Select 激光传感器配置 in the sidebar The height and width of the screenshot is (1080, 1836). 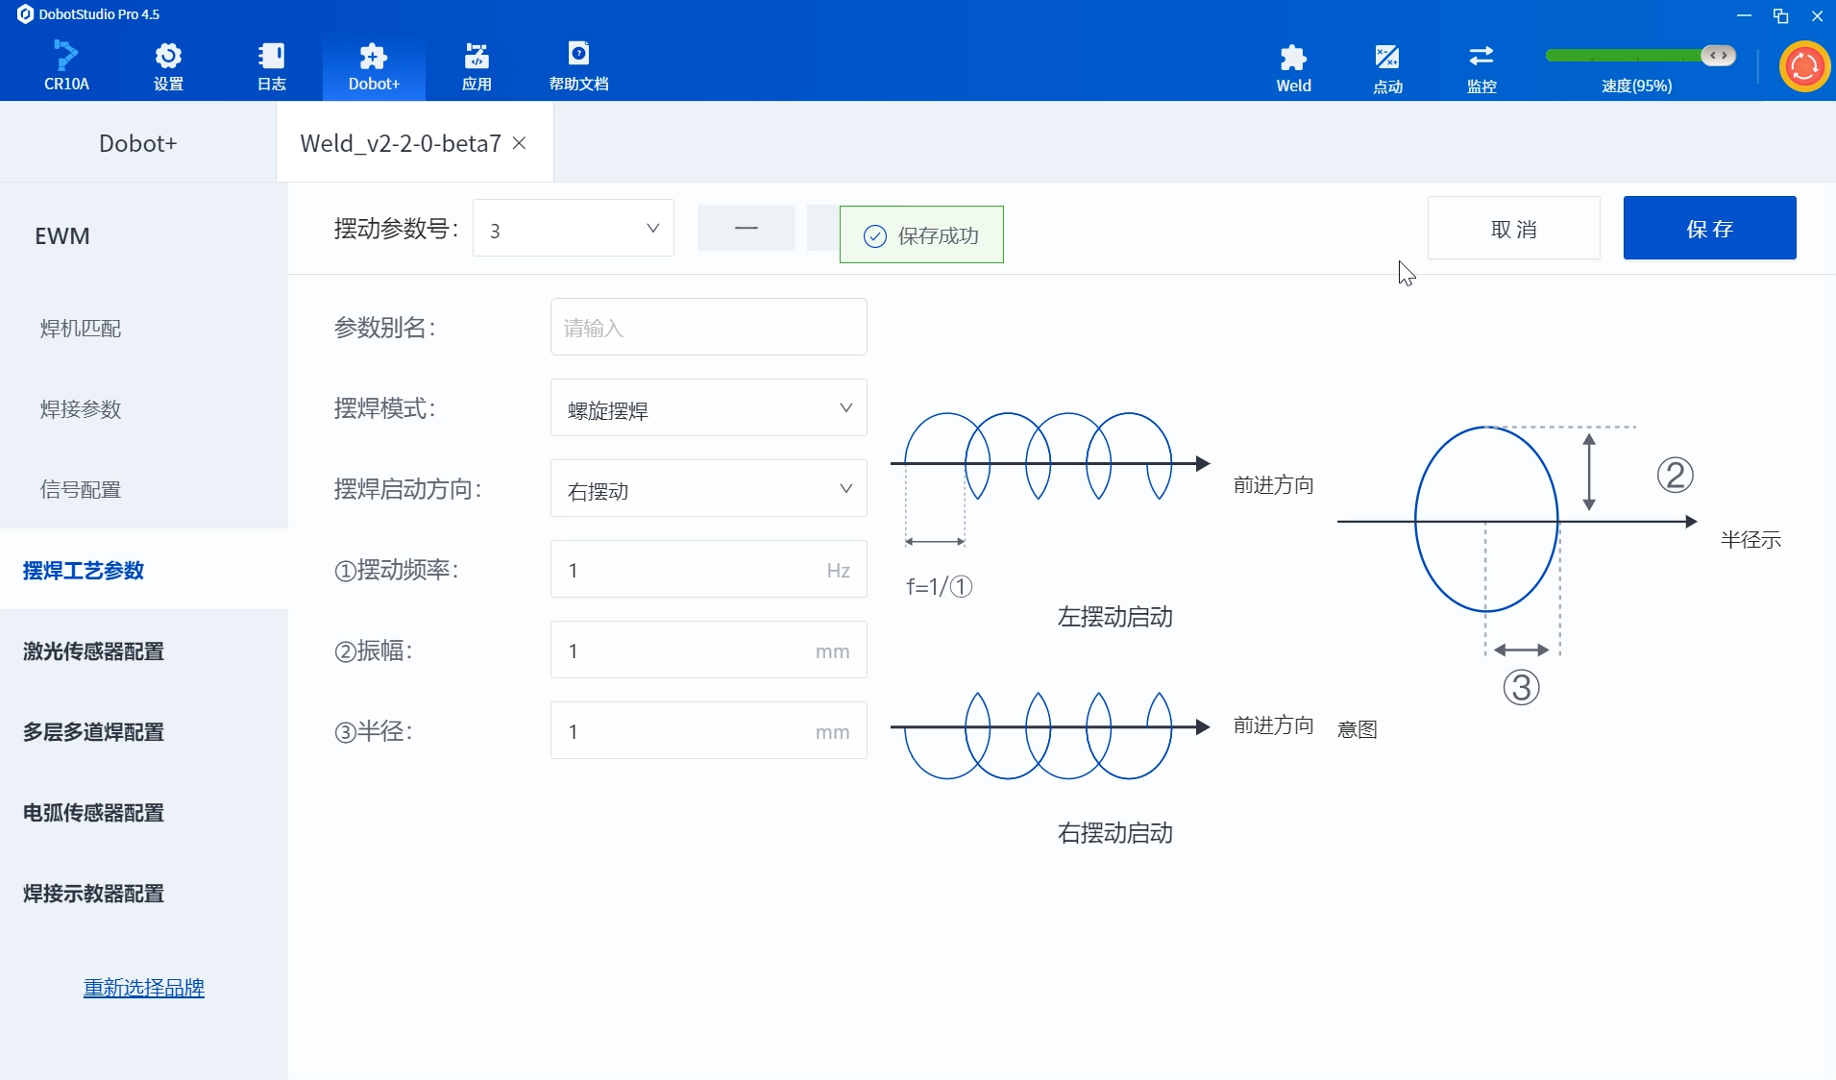[x=93, y=651]
